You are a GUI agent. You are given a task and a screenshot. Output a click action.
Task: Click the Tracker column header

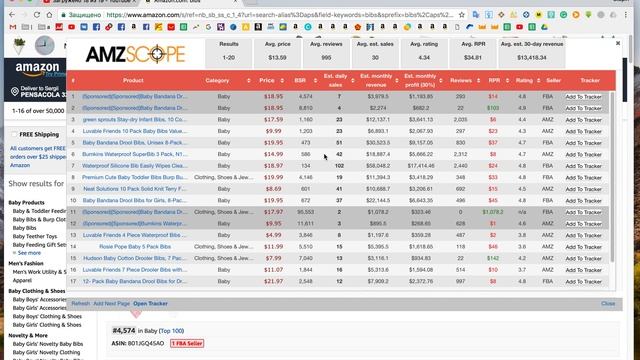tap(590, 81)
